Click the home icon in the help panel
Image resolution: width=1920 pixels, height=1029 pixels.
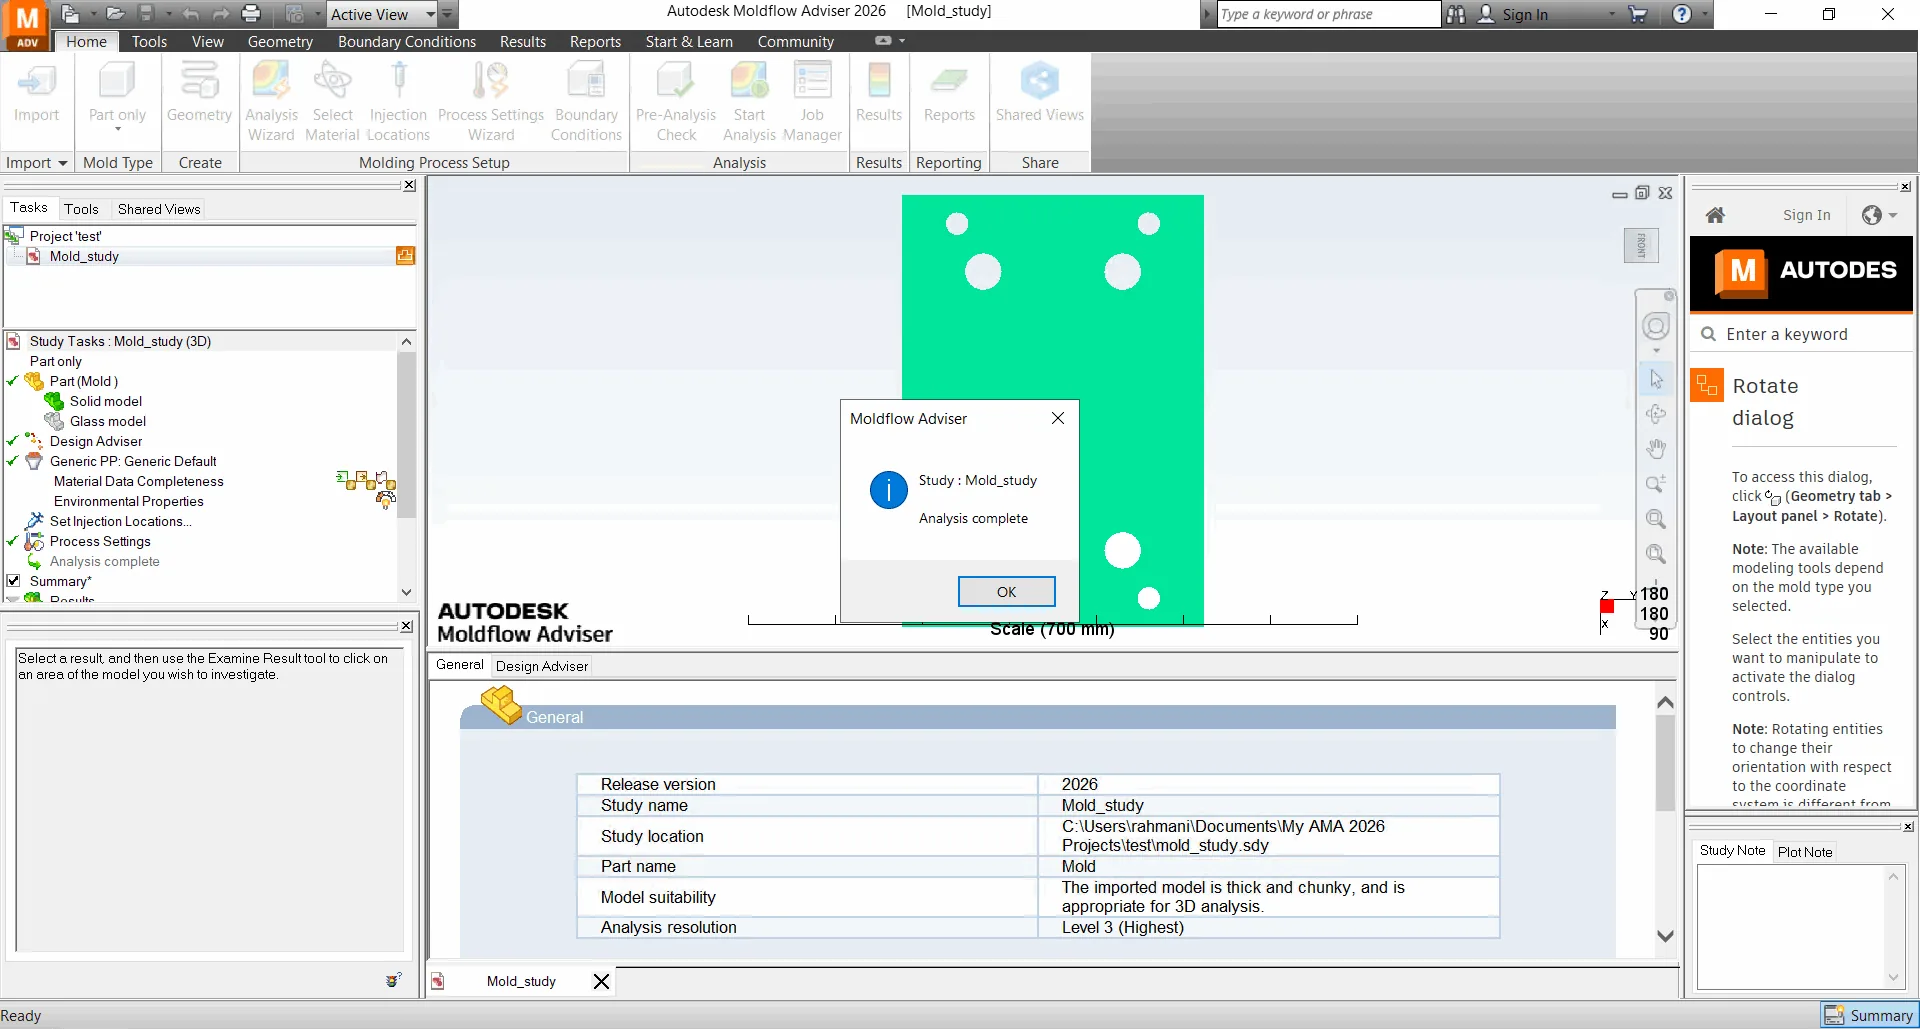click(x=1715, y=215)
